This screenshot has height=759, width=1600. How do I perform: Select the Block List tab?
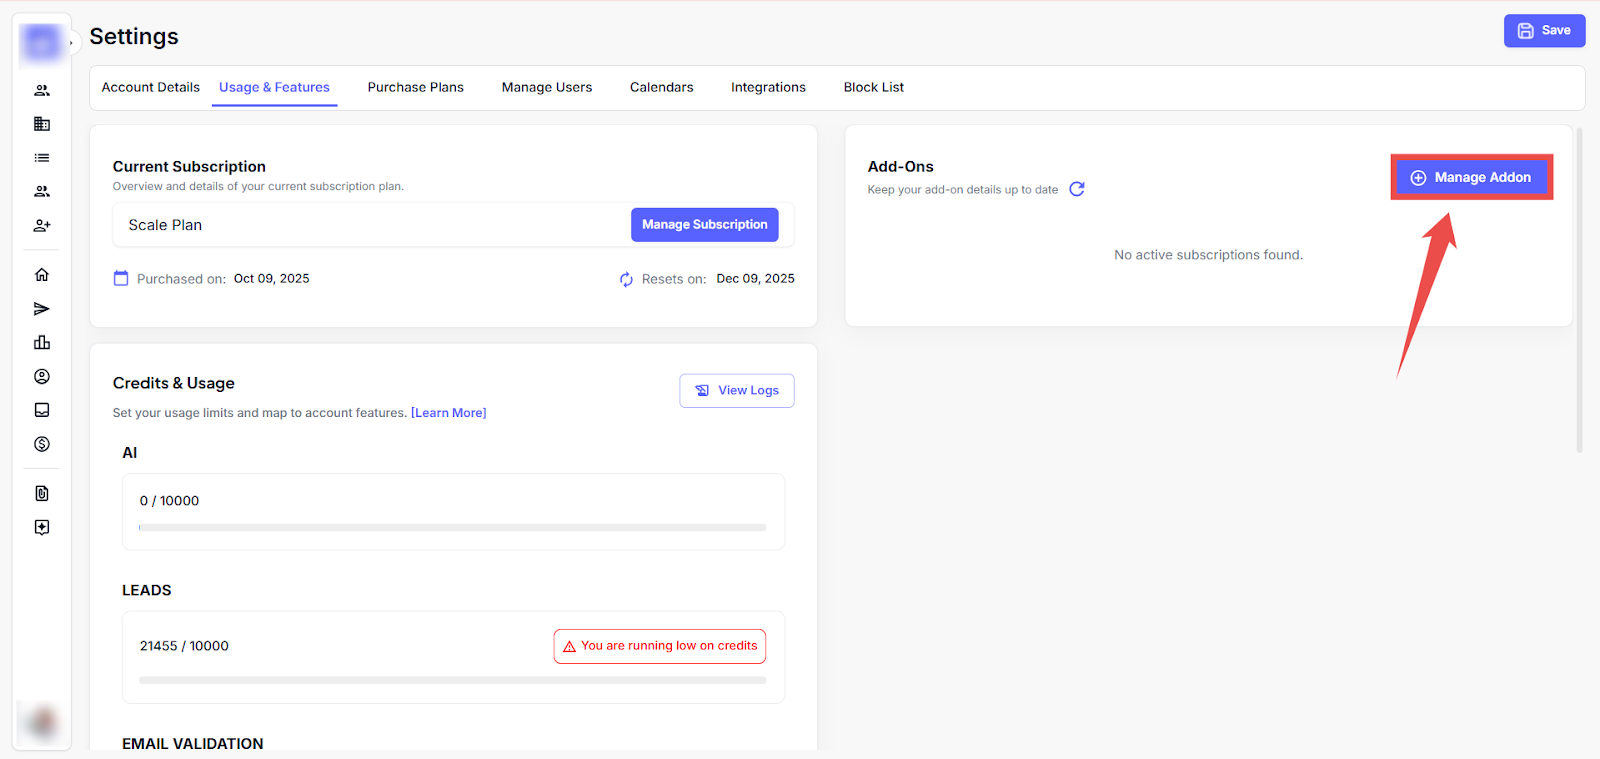pos(873,88)
